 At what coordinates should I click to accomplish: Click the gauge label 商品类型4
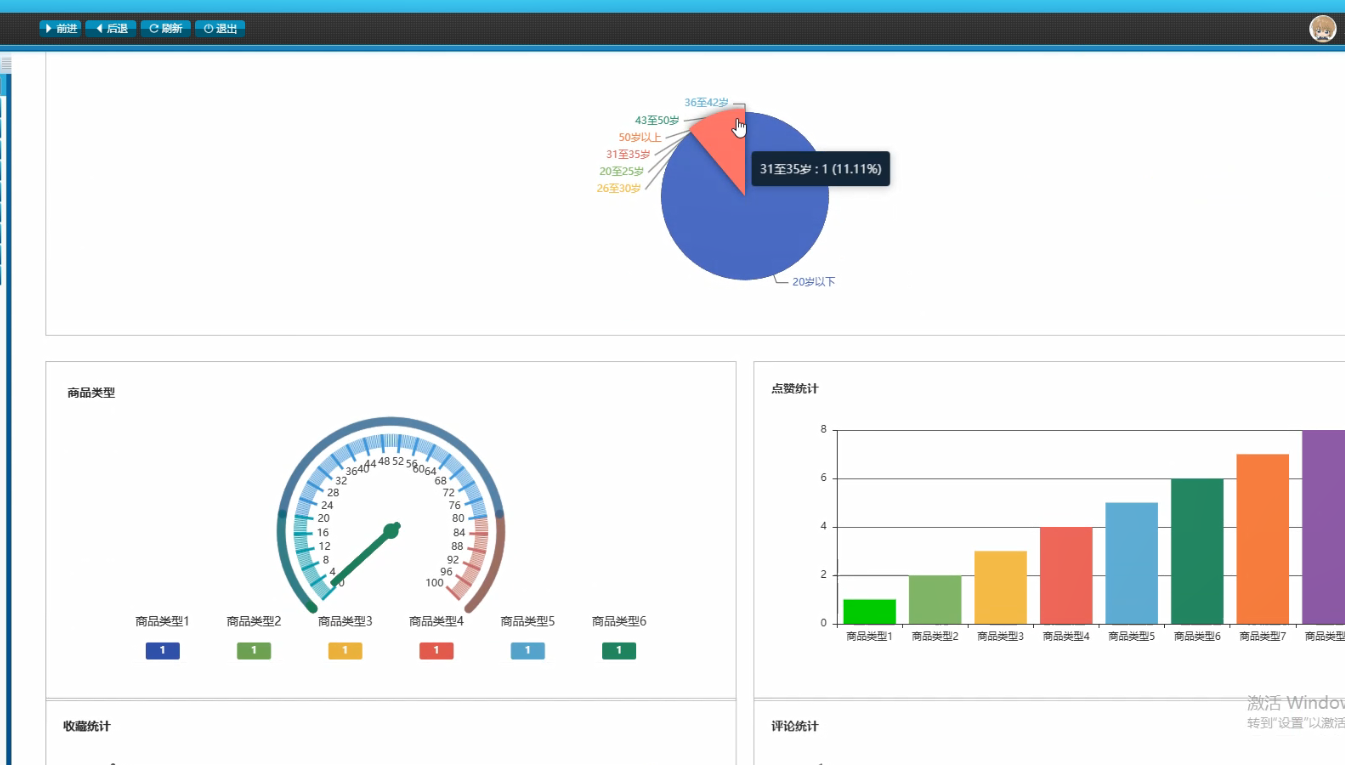[x=436, y=621]
